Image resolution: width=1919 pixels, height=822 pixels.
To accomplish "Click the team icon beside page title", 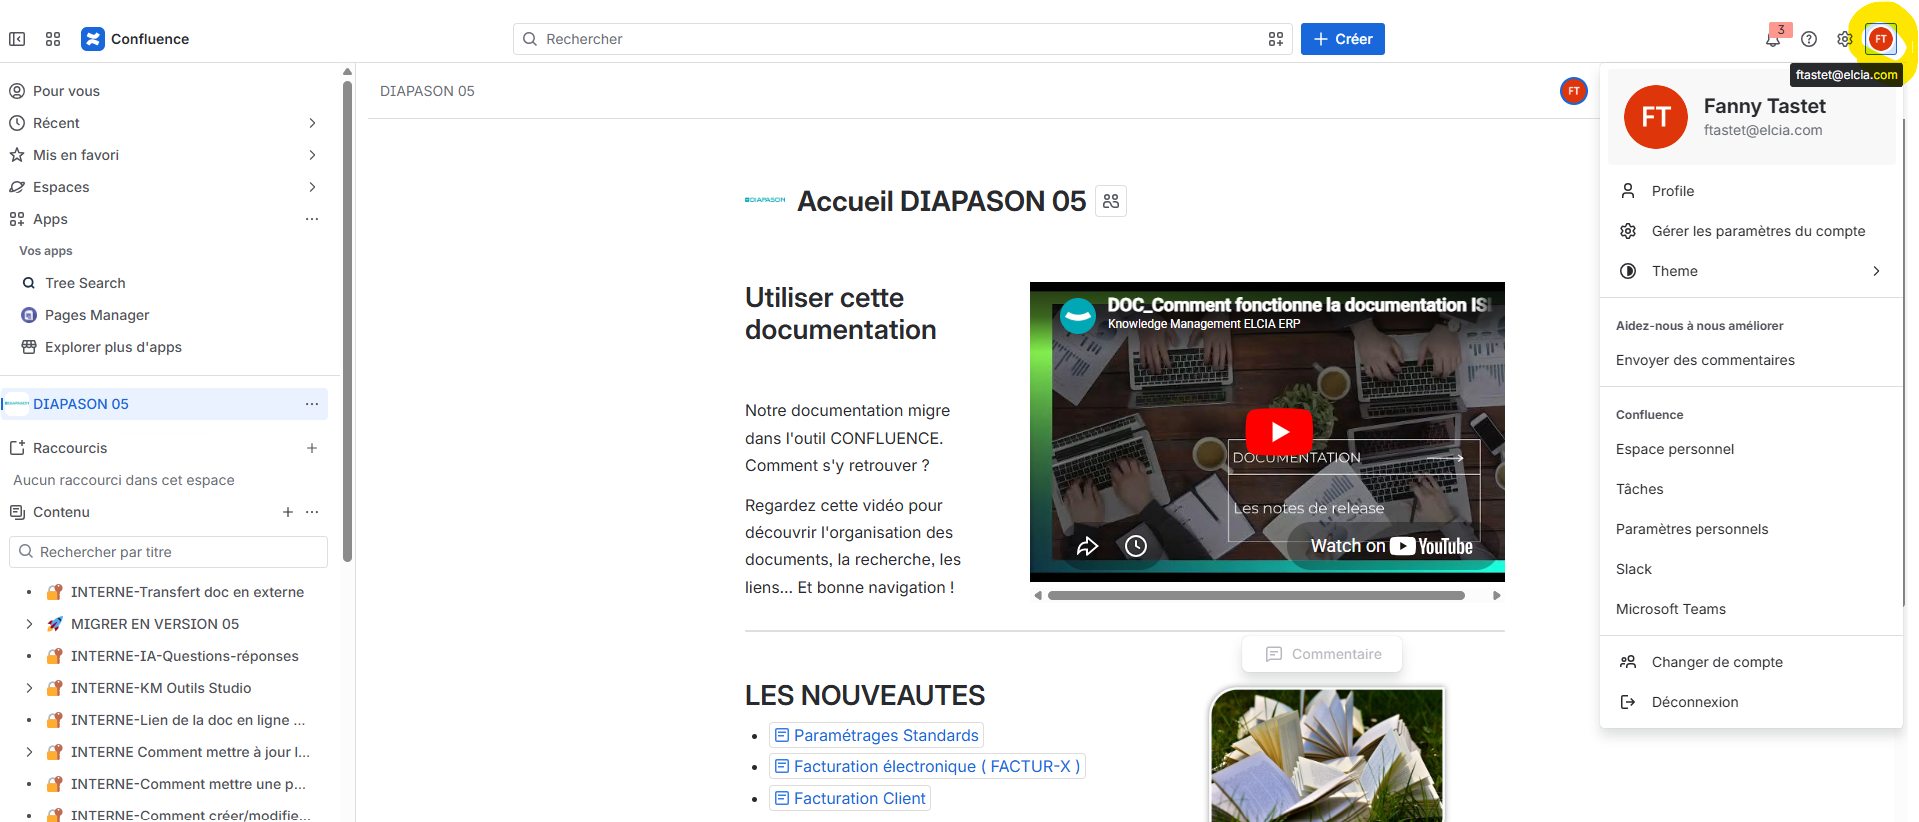I will pos(1111,201).
